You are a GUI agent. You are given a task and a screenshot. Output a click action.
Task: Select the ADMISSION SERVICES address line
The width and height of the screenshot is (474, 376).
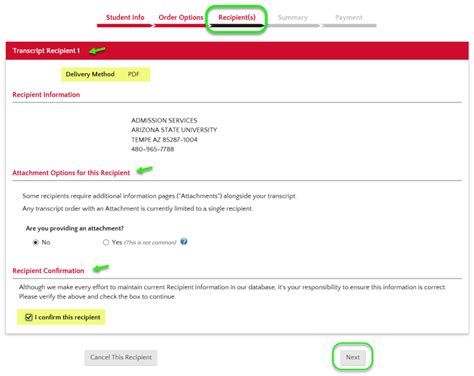pyautogui.click(x=164, y=120)
